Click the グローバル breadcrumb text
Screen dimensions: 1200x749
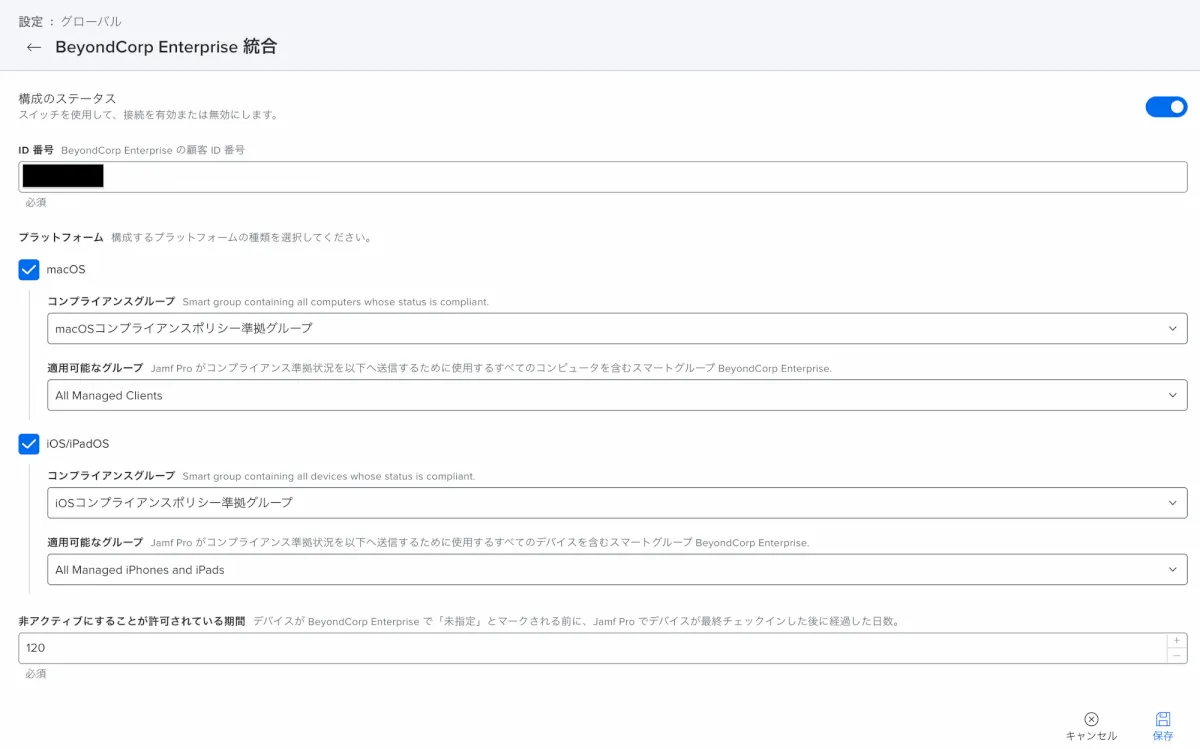click(91, 21)
